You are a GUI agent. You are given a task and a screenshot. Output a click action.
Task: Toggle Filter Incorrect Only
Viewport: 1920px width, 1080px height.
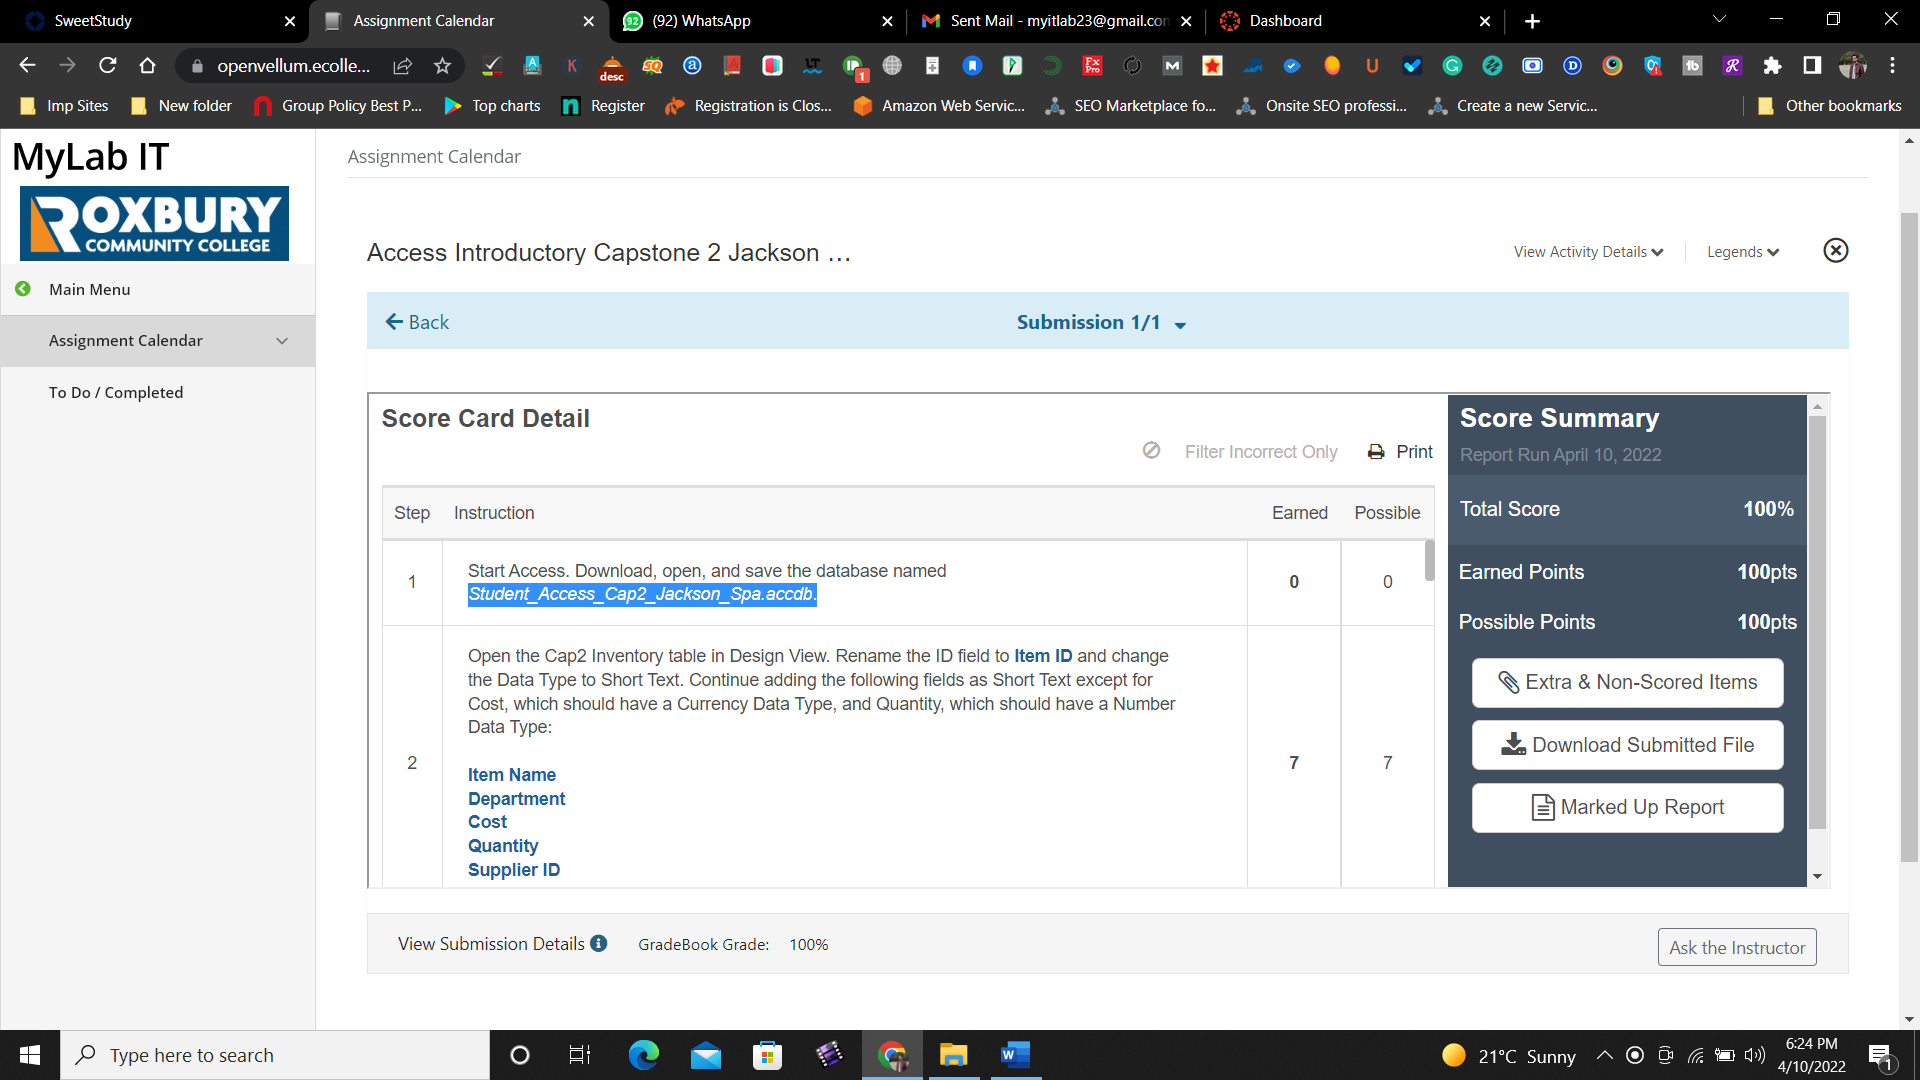[x=1240, y=452]
